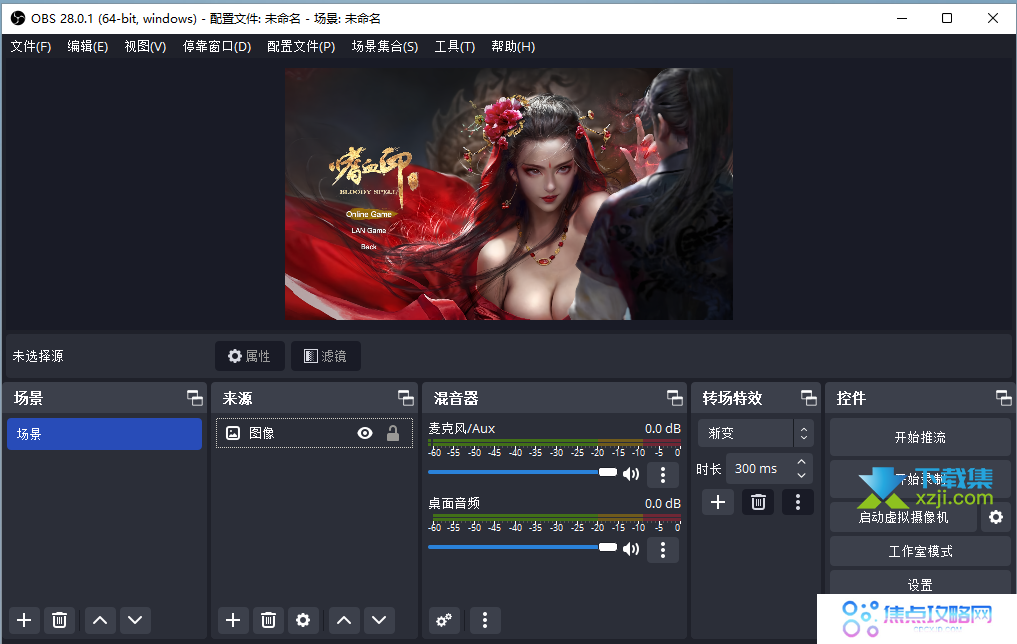Open the 编辑(E) menu
This screenshot has height=644, width=1017.
pyautogui.click(x=88, y=47)
